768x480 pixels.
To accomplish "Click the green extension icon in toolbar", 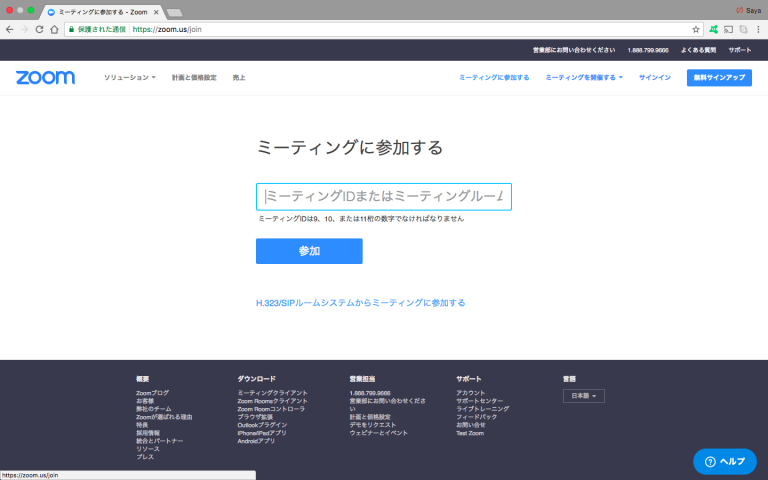I will click(714, 29).
